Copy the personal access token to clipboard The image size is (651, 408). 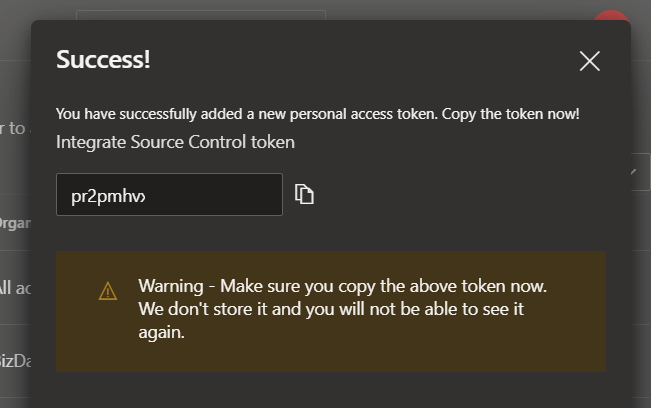[304, 194]
